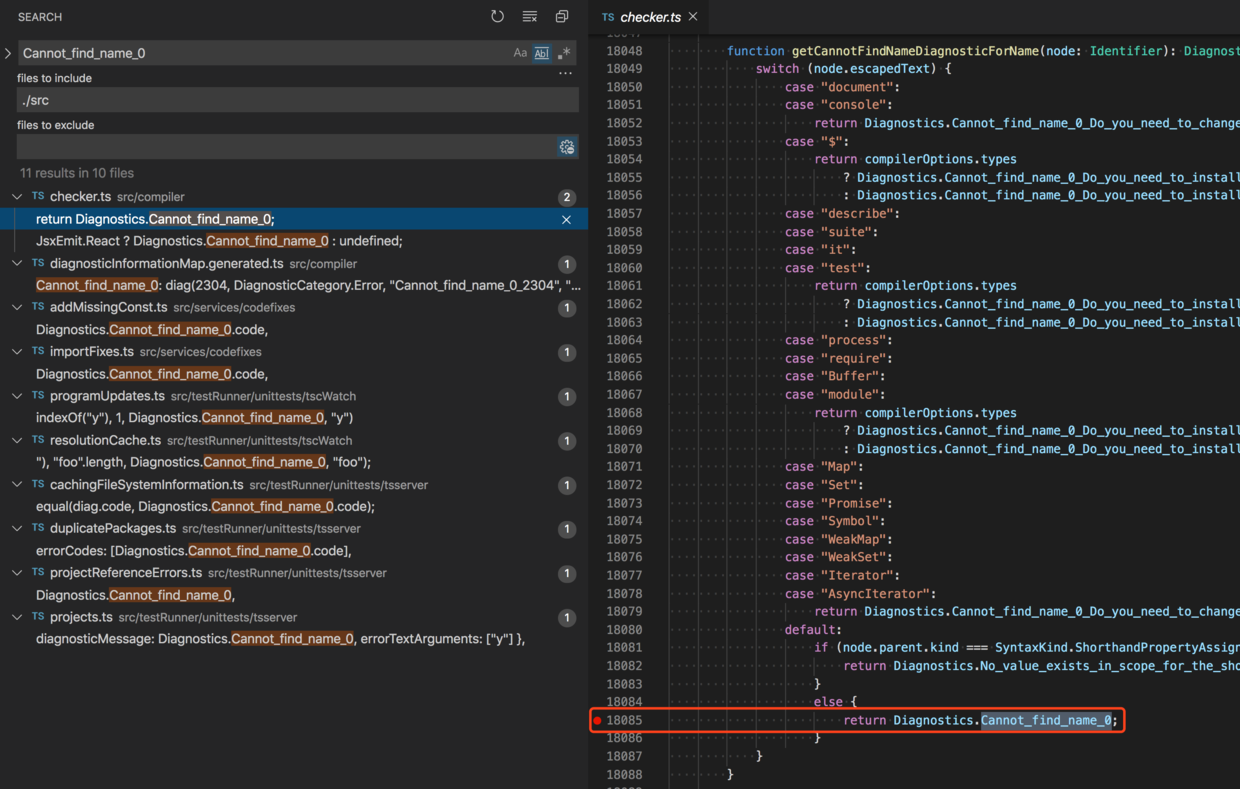Screen dimensions: 1240x789
Task: Refresh the search results
Action: [x=497, y=17]
